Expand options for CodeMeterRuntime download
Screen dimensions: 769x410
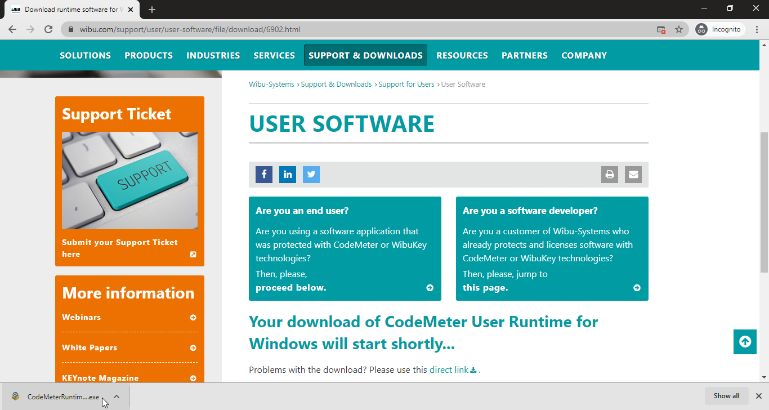(116, 396)
